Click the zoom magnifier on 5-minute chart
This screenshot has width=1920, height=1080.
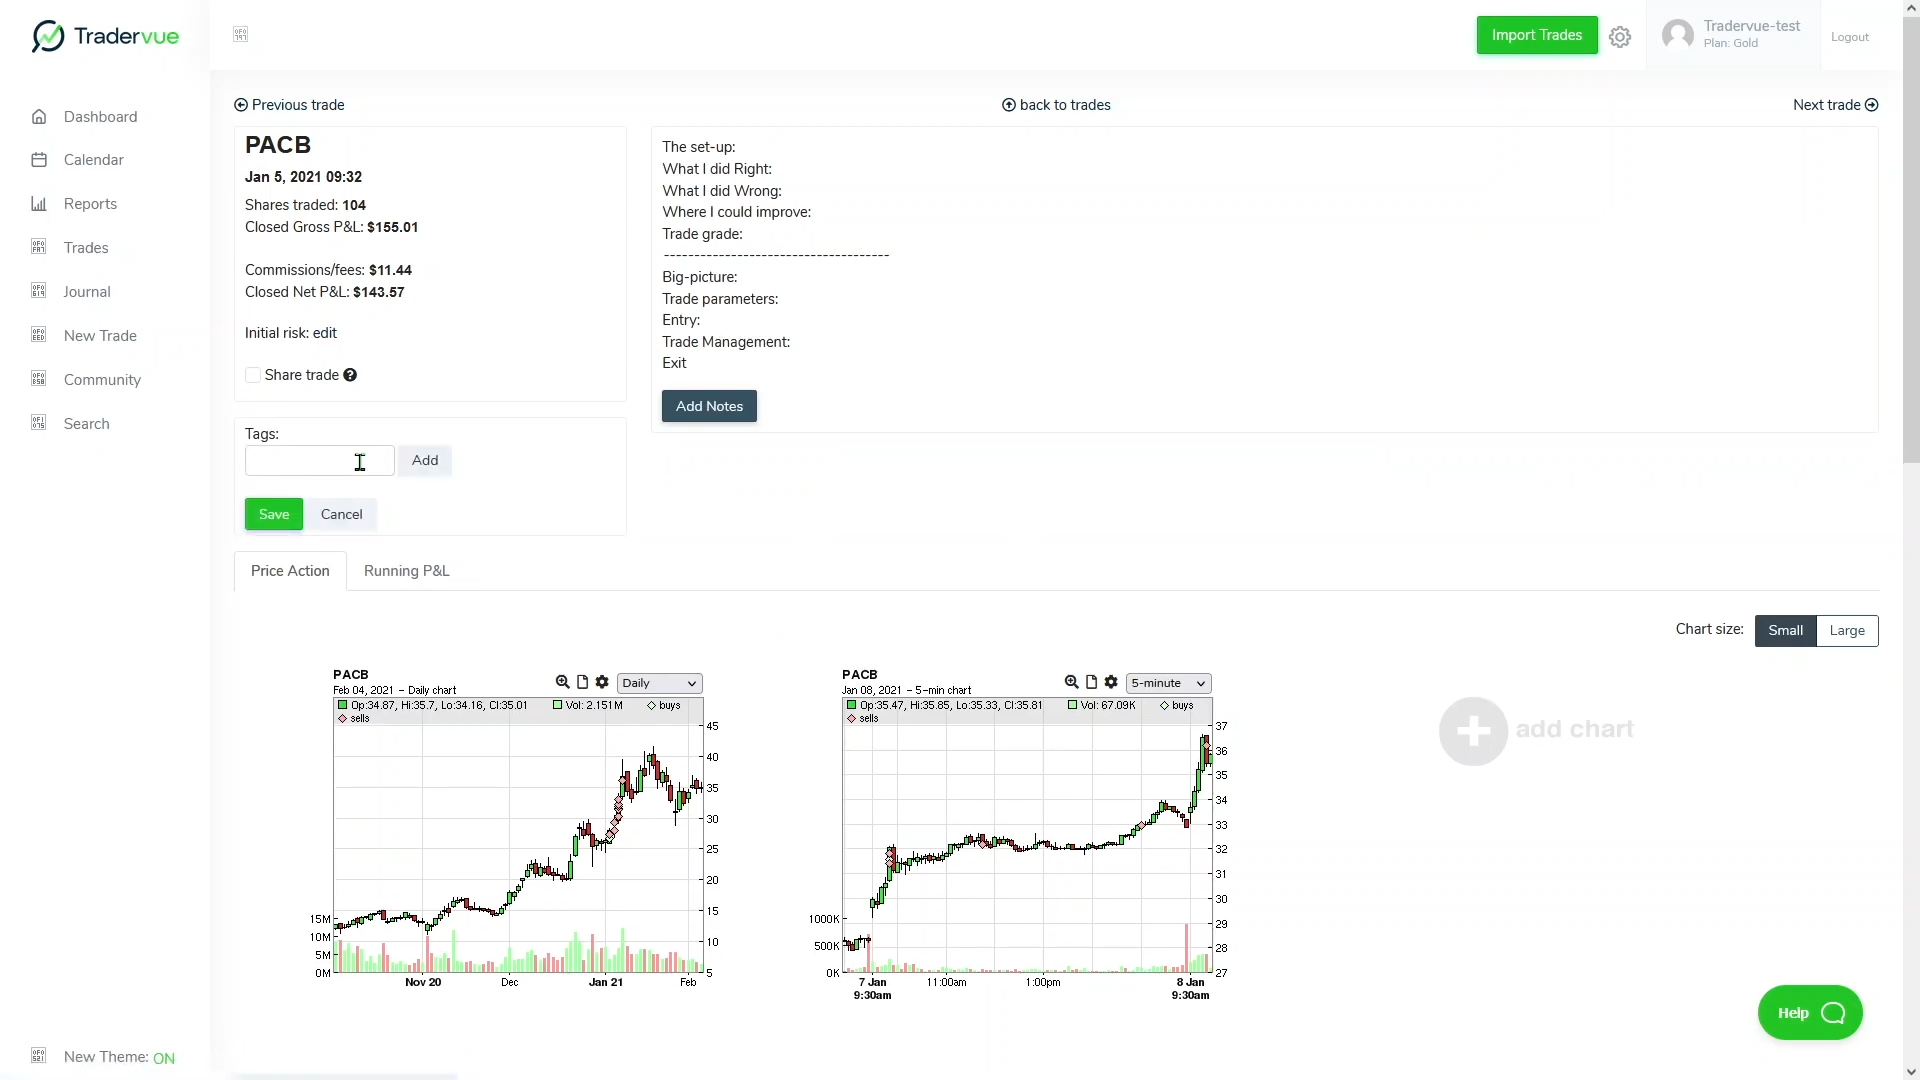coord(1071,682)
